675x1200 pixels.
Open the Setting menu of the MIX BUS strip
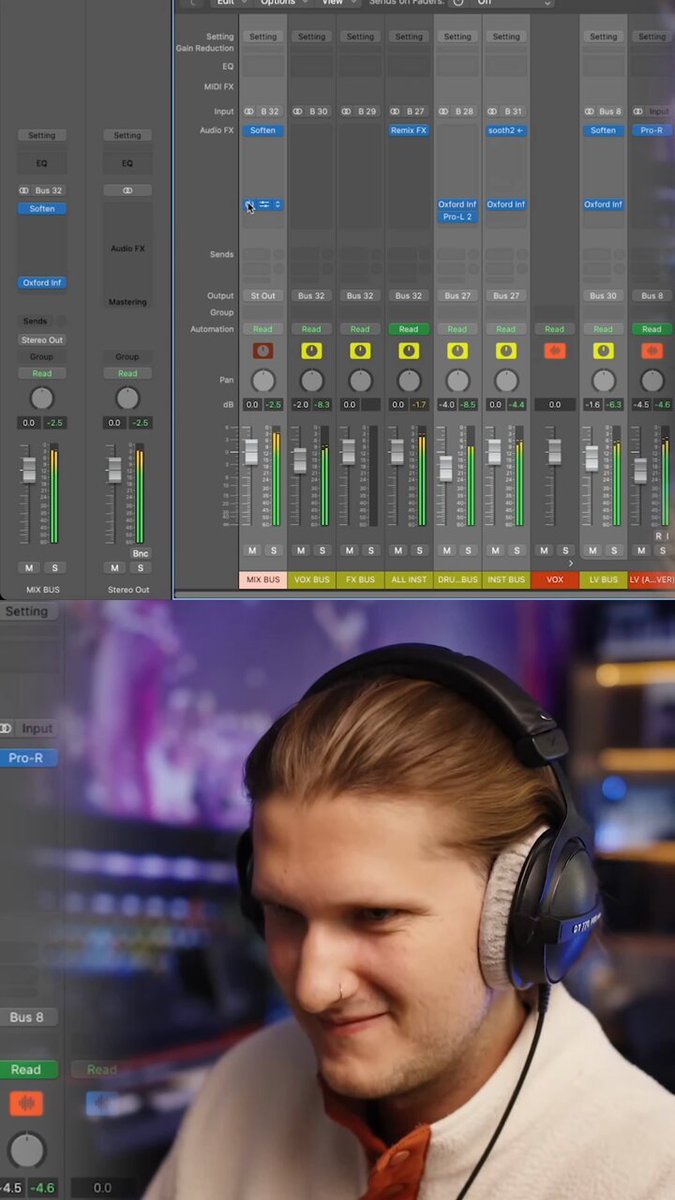point(263,37)
